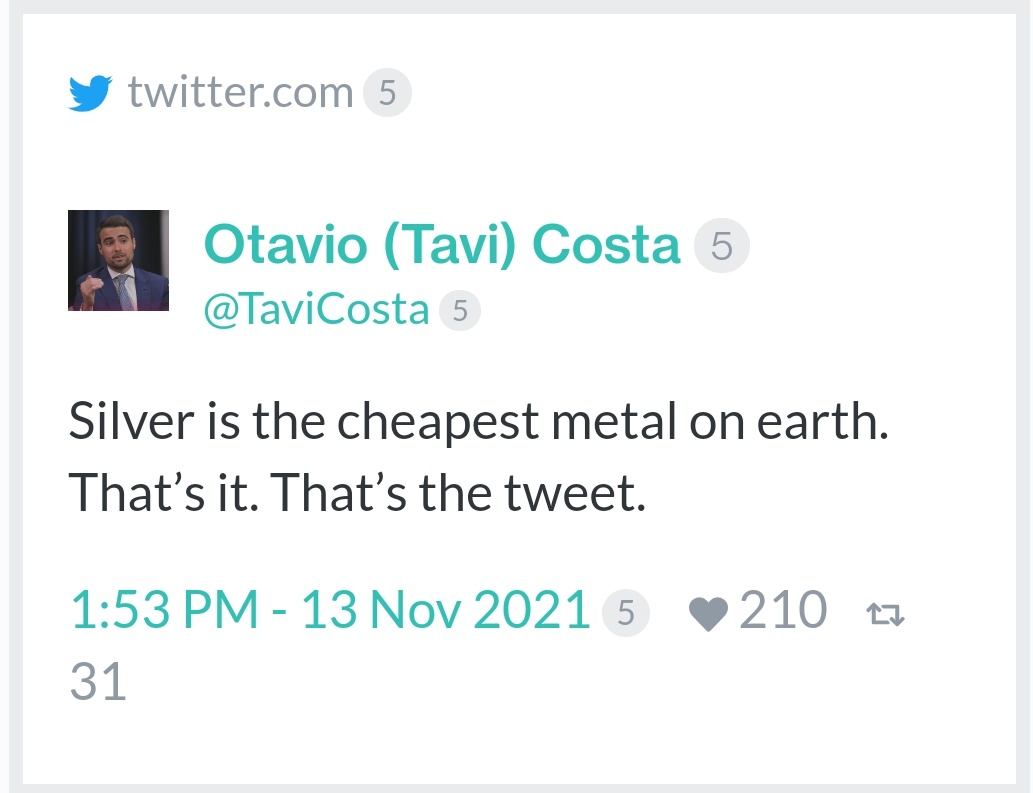Click the heart like icon
Screen dimensions: 1033x793
pos(708,615)
